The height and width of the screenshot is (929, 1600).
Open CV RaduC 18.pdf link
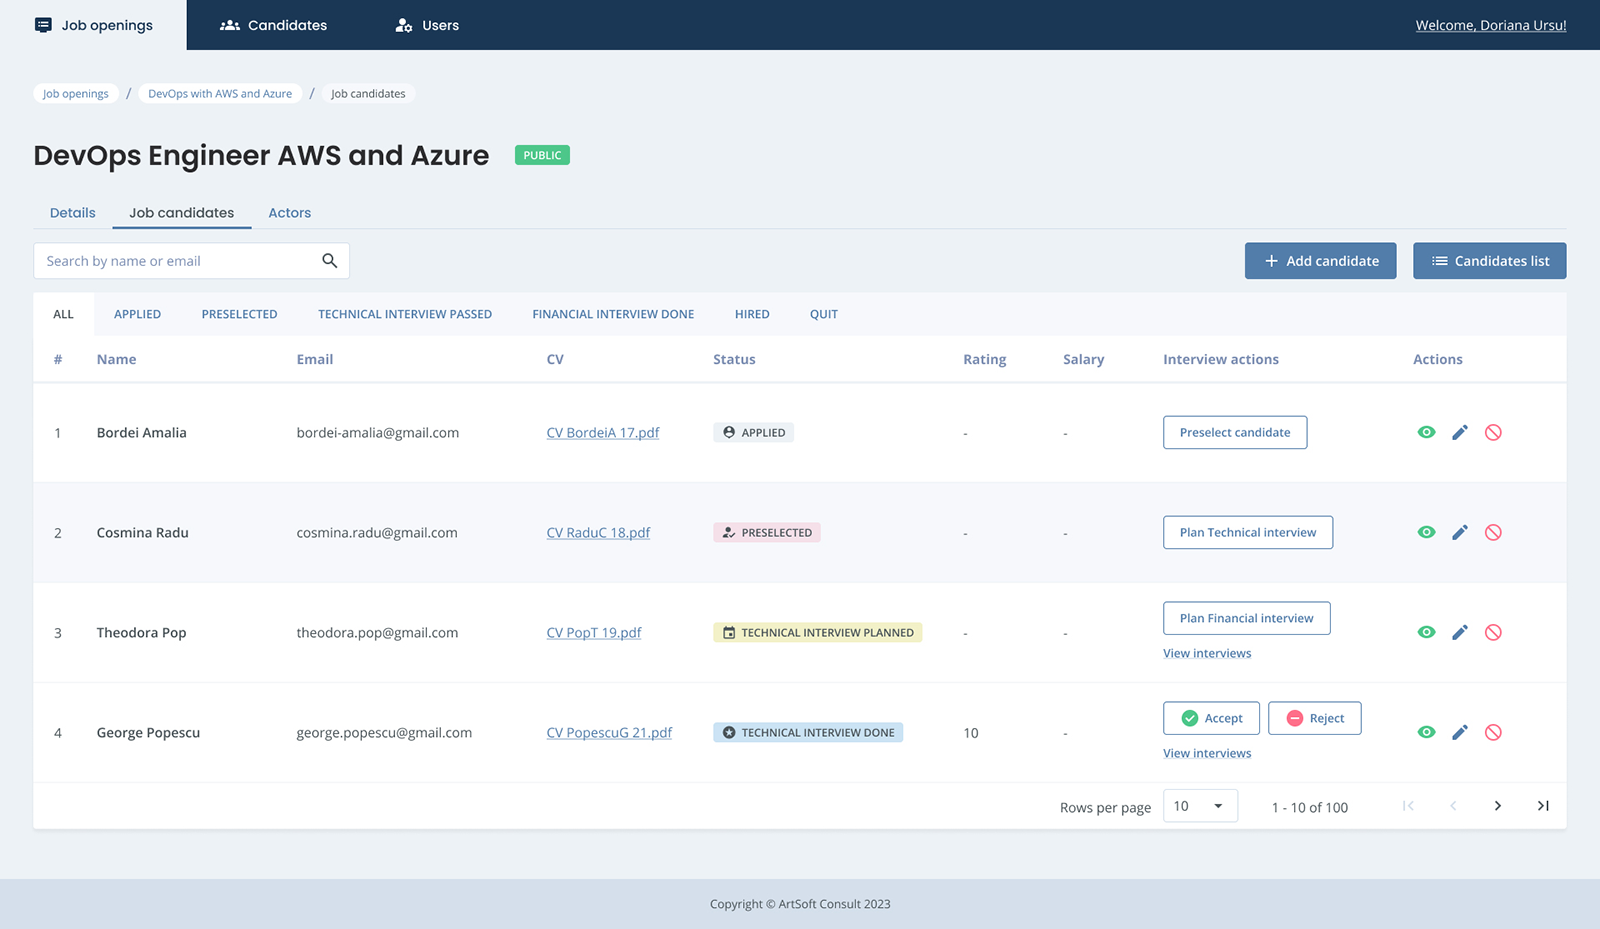pos(598,533)
